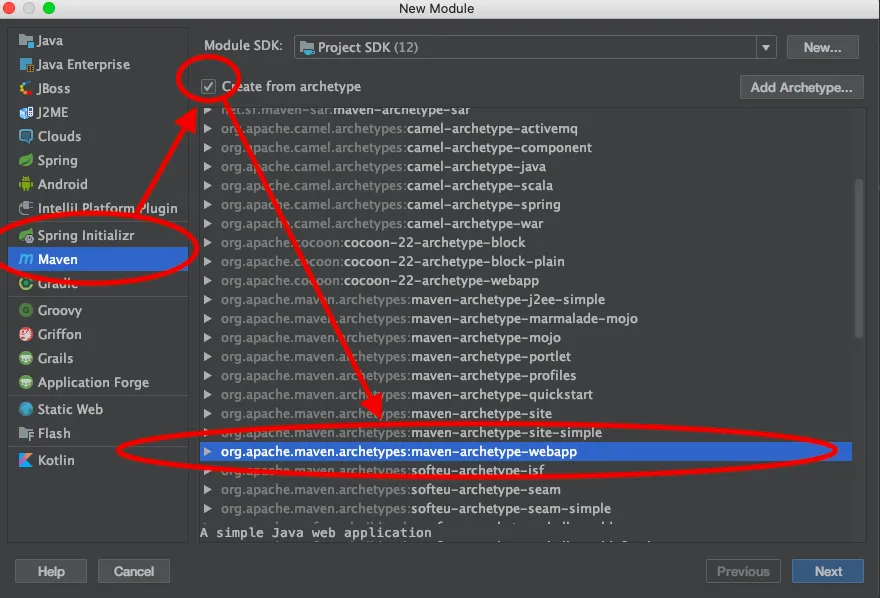Choose the Groovy icon
880x598 pixels.
[x=26, y=310]
